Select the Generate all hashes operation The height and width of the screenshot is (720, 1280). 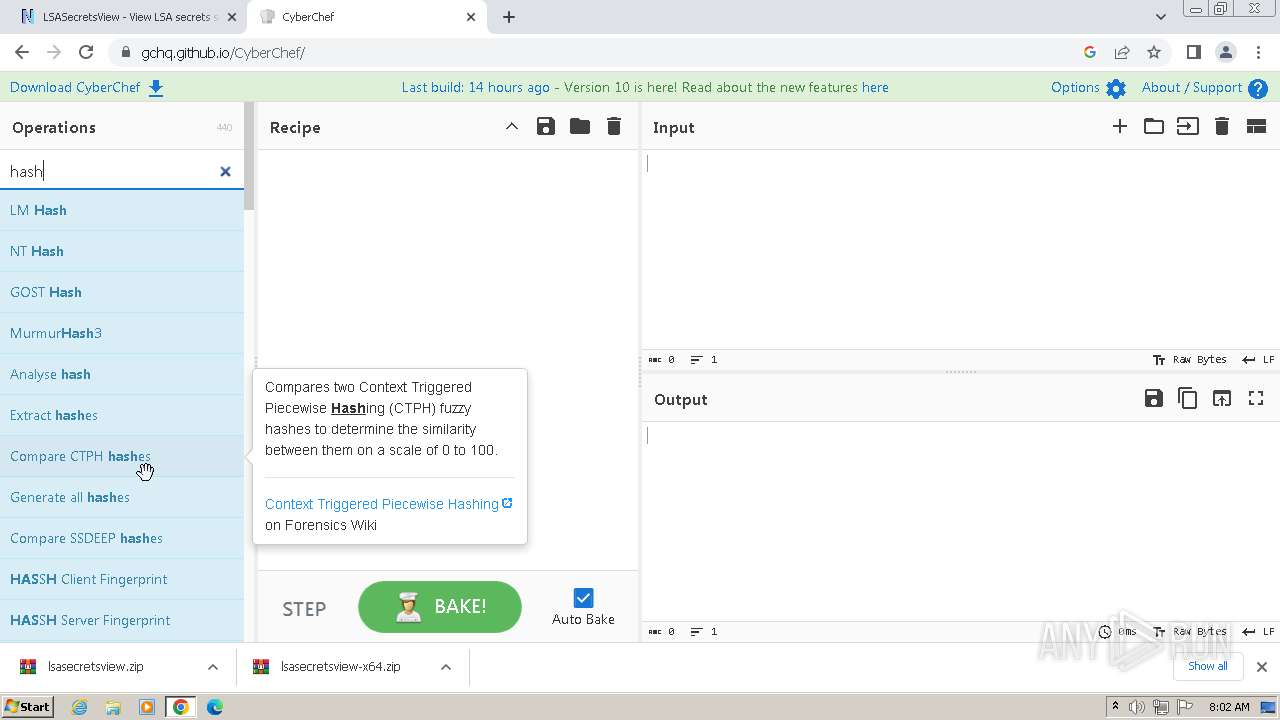(x=122, y=497)
